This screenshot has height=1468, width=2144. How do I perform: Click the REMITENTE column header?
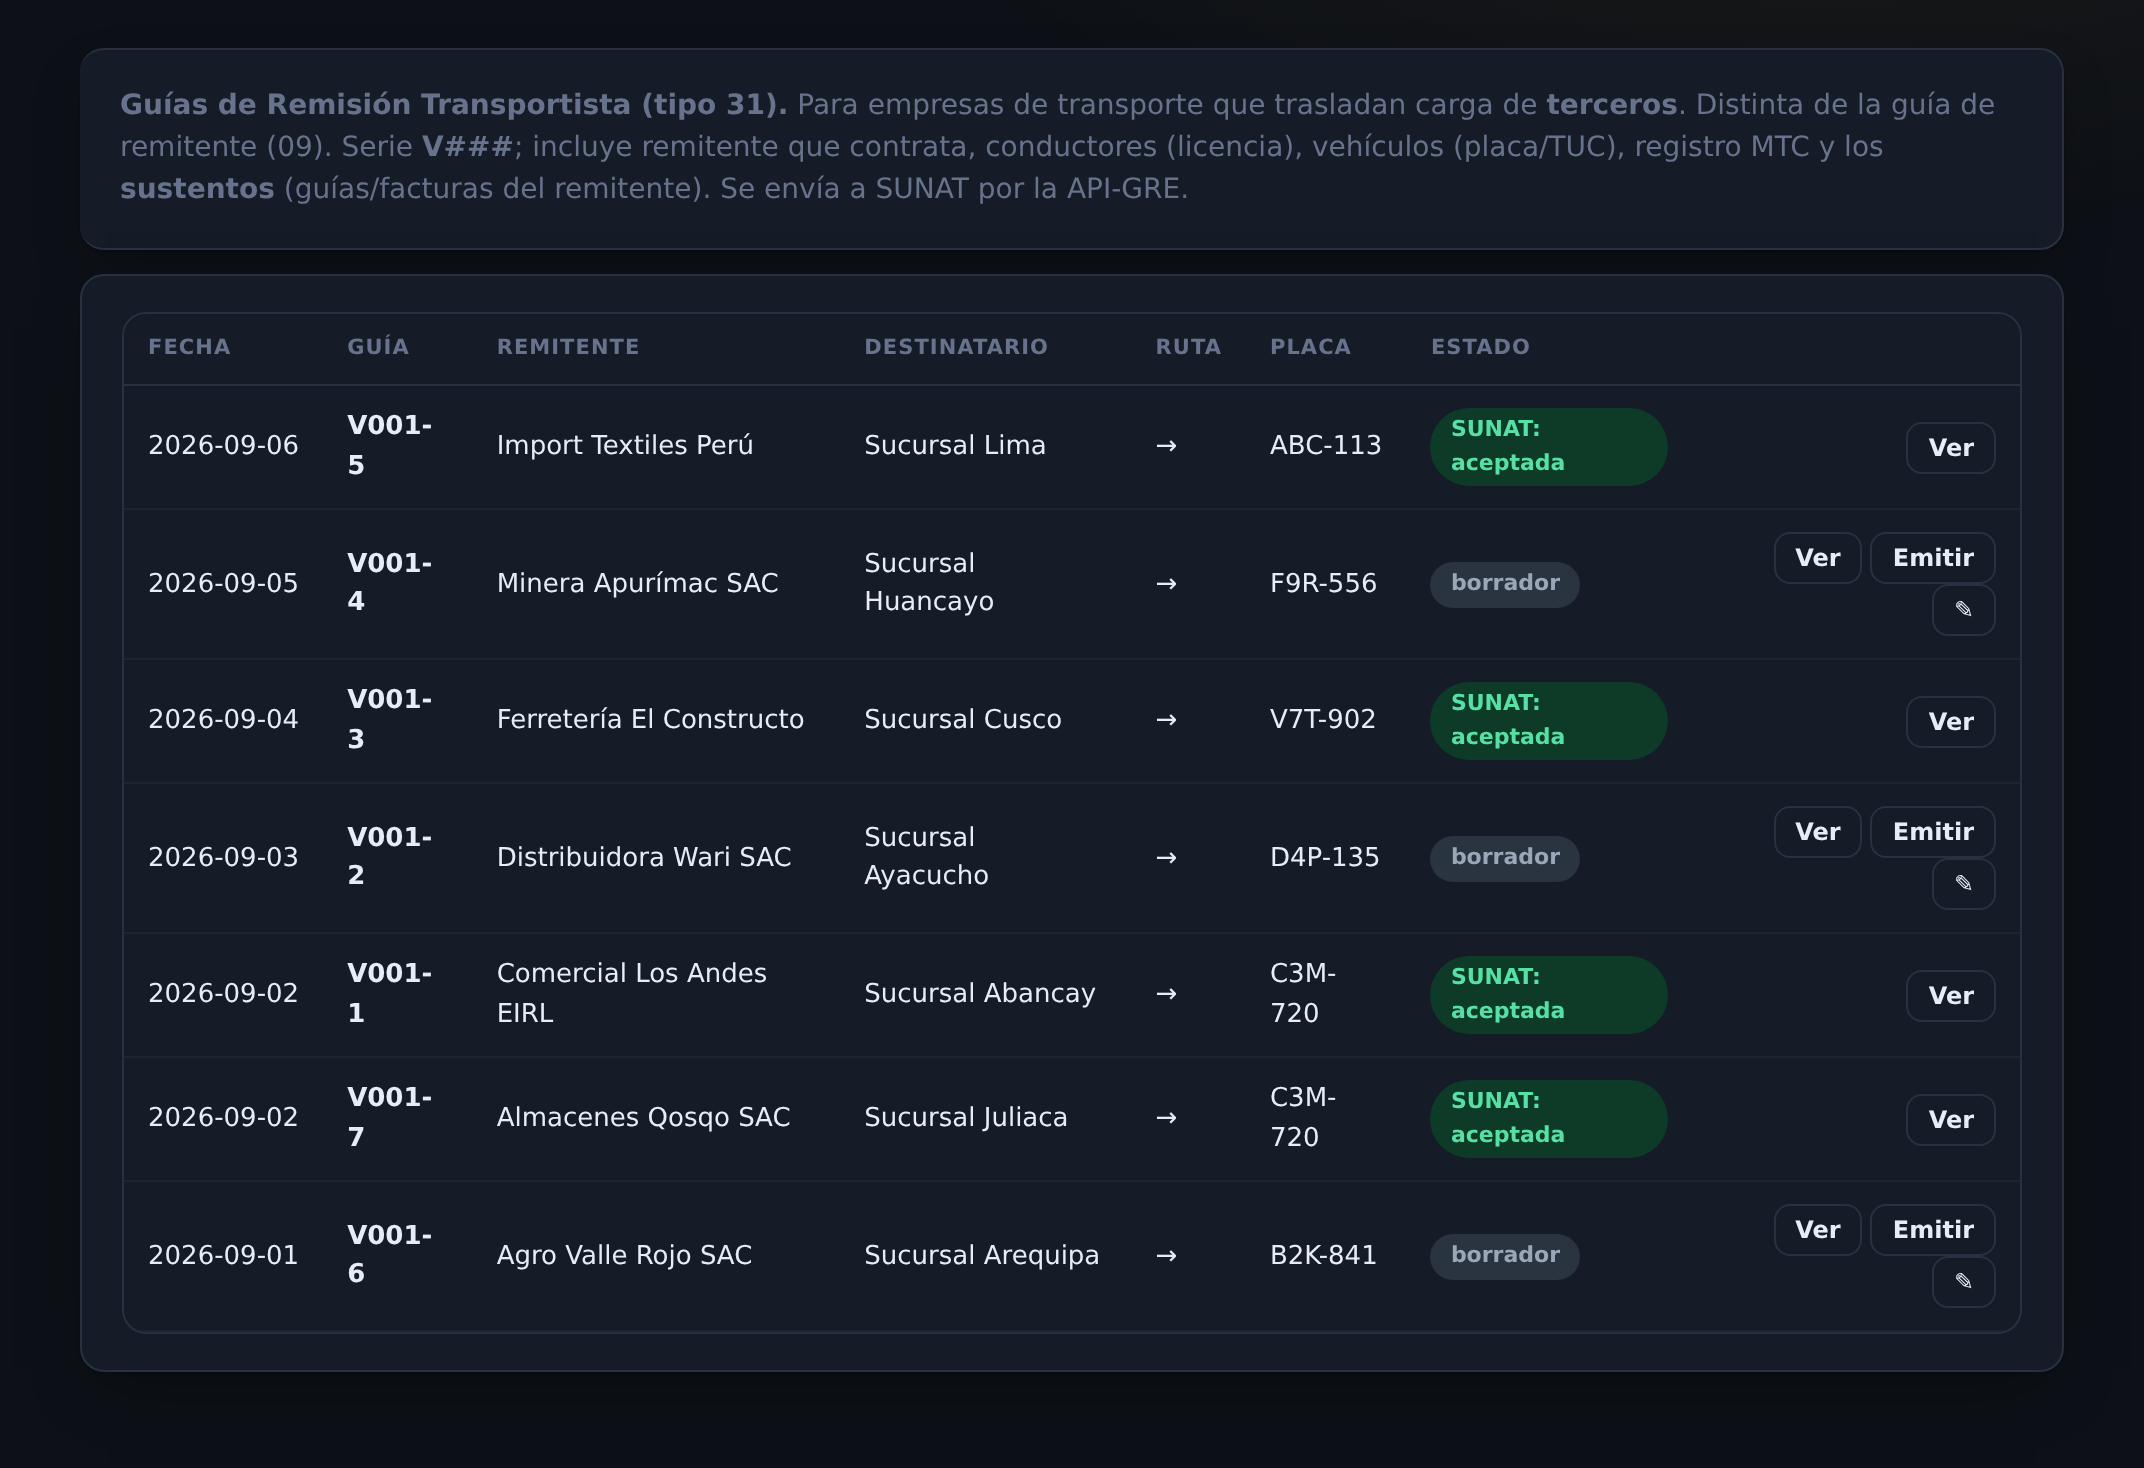pyautogui.click(x=568, y=347)
